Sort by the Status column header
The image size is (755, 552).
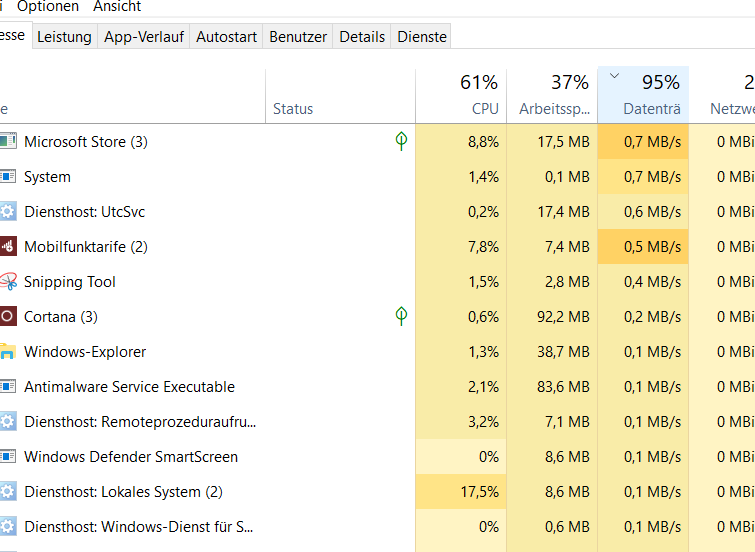(x=340, y=95)
